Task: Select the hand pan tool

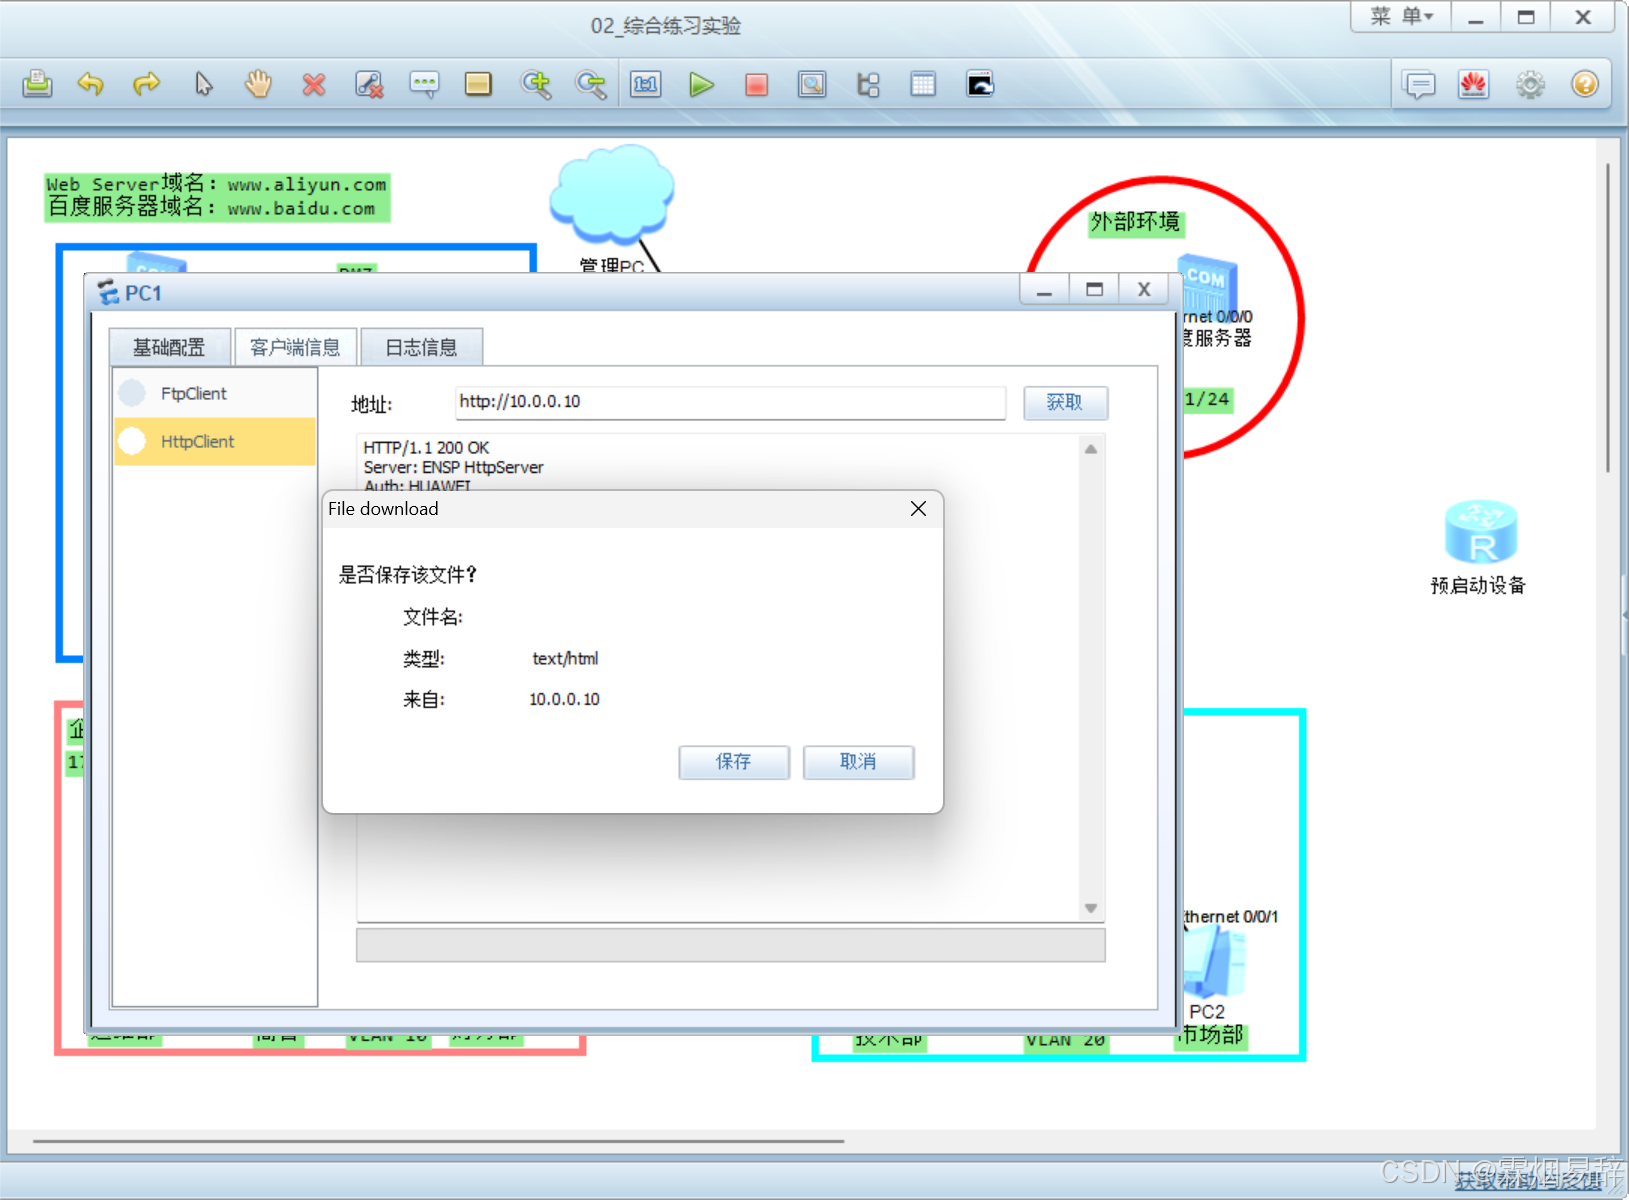Action: (x=258, y=84)
